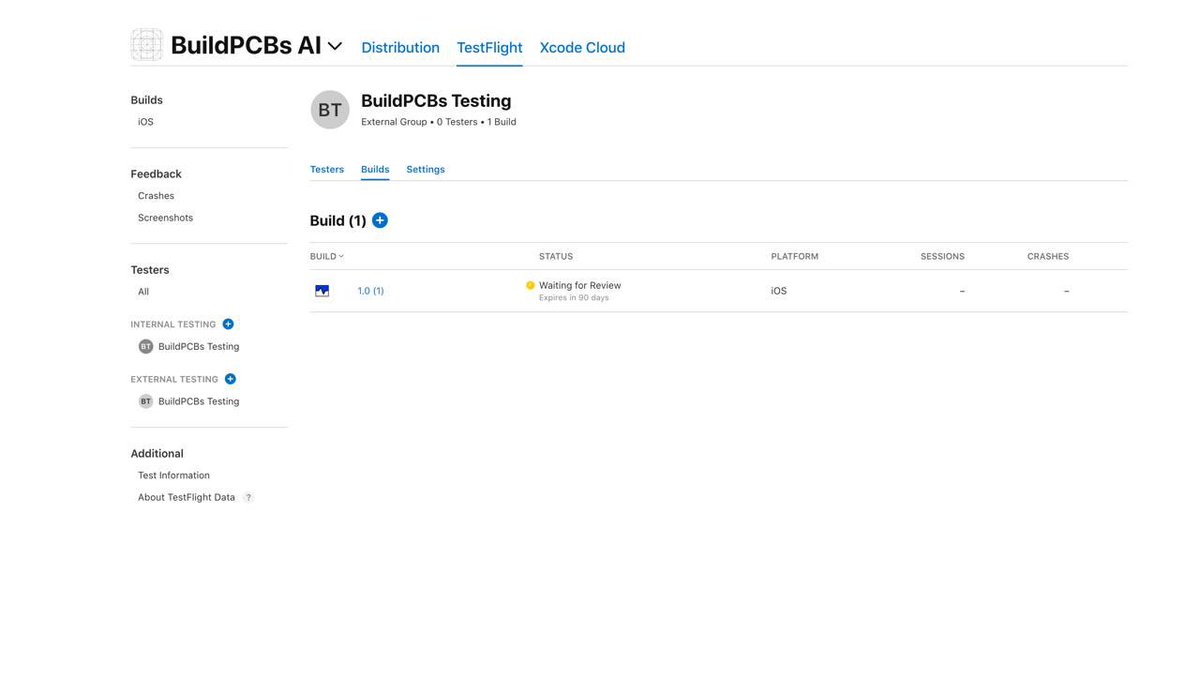Image resolution: width=1200 pixels, height=679 pixels.
Task: Show All testers in sidebar
Action: click(143, 292)
